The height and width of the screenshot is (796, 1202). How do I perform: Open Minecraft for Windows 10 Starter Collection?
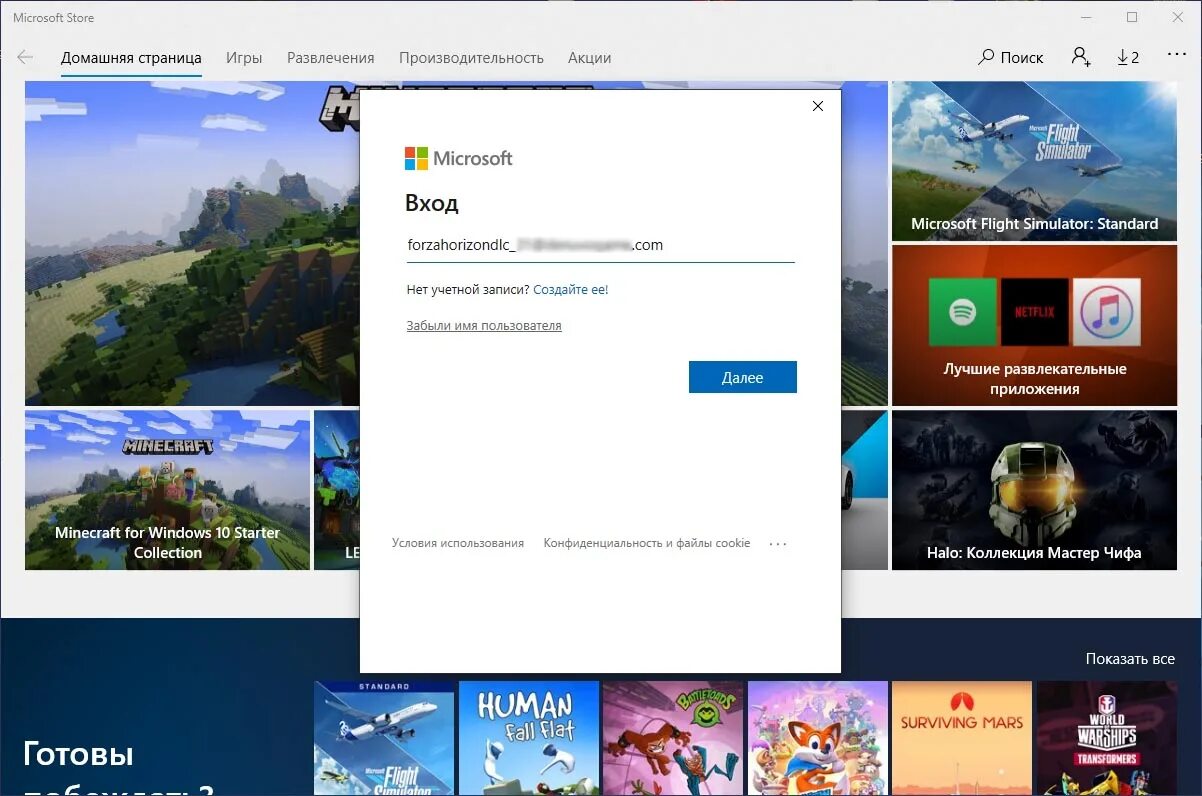(167, 490)
